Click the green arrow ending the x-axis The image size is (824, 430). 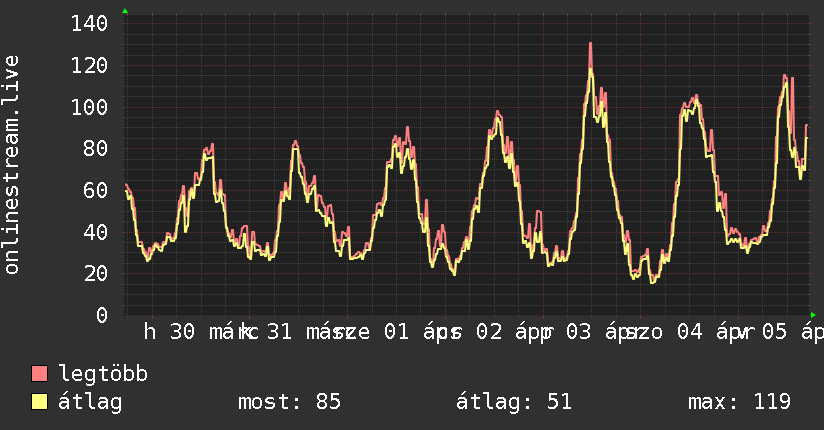point(813,315)
